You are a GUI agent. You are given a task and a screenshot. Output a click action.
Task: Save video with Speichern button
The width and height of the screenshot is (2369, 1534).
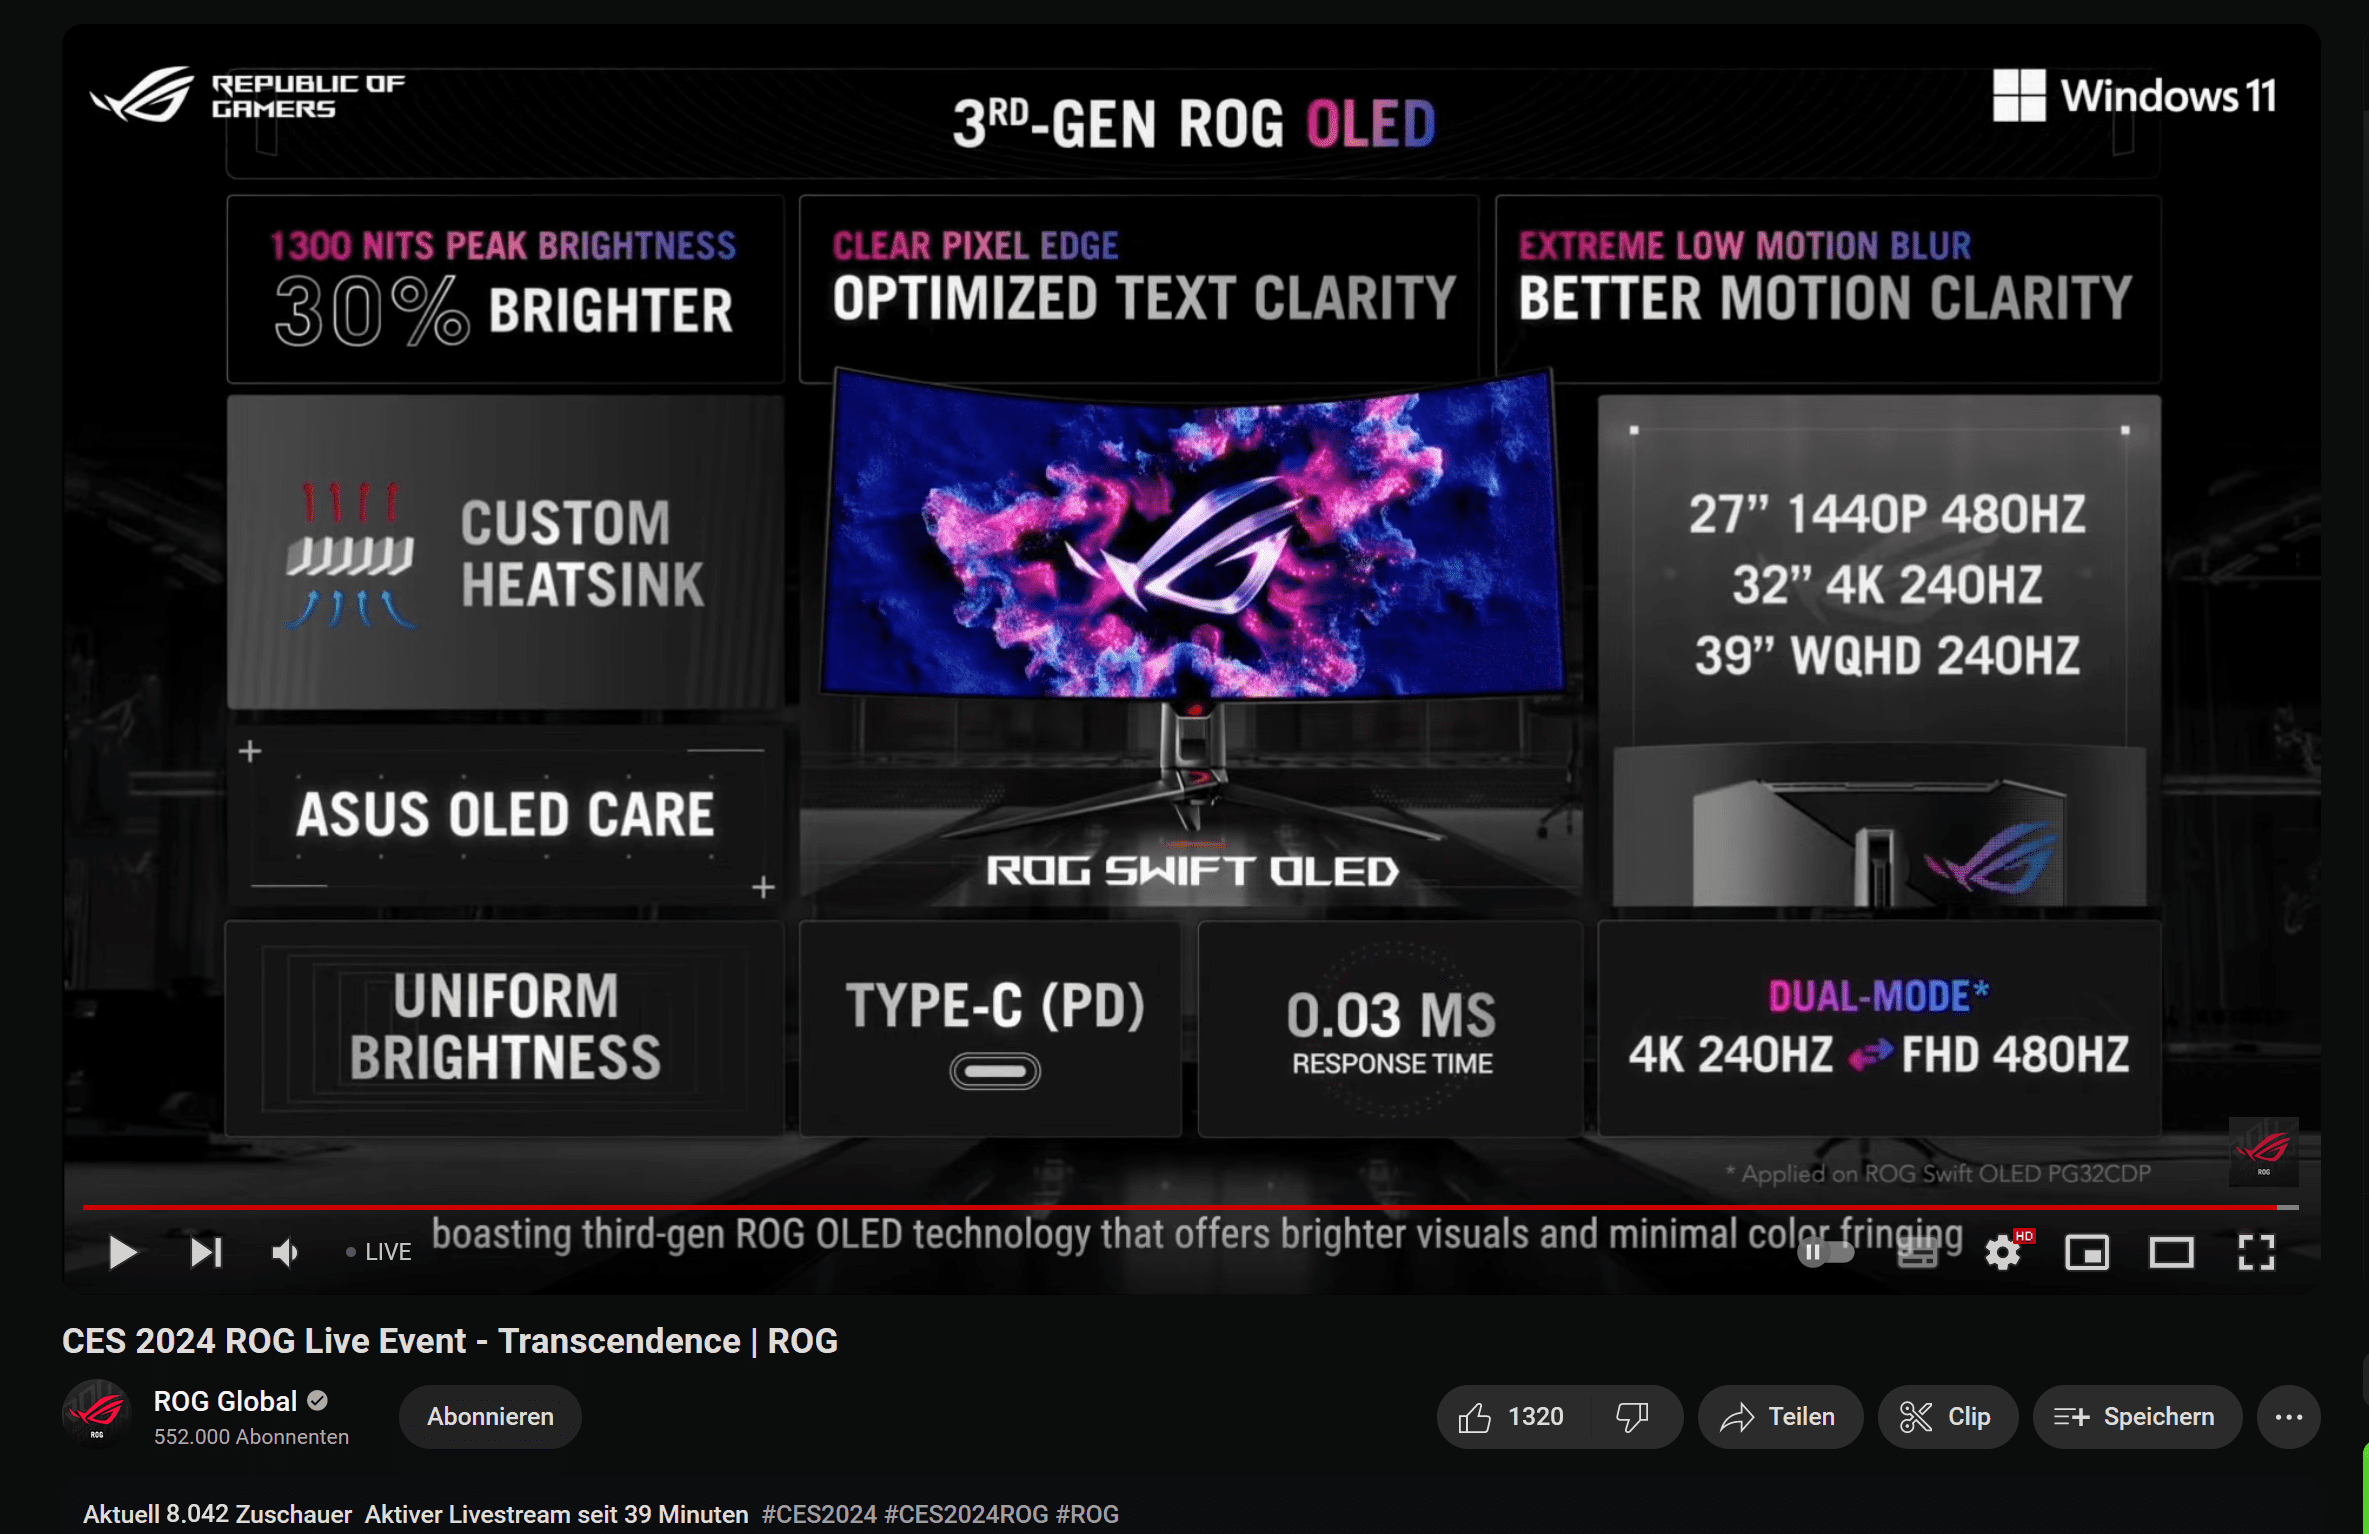pyautogui.click(x=2137, y=1416)
